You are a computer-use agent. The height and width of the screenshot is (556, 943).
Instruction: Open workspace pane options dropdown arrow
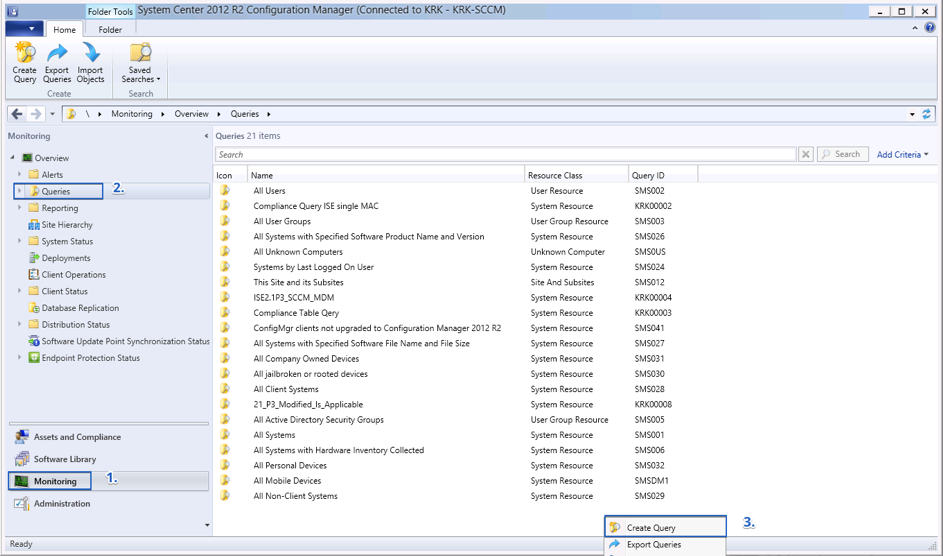tap(207, 525)
